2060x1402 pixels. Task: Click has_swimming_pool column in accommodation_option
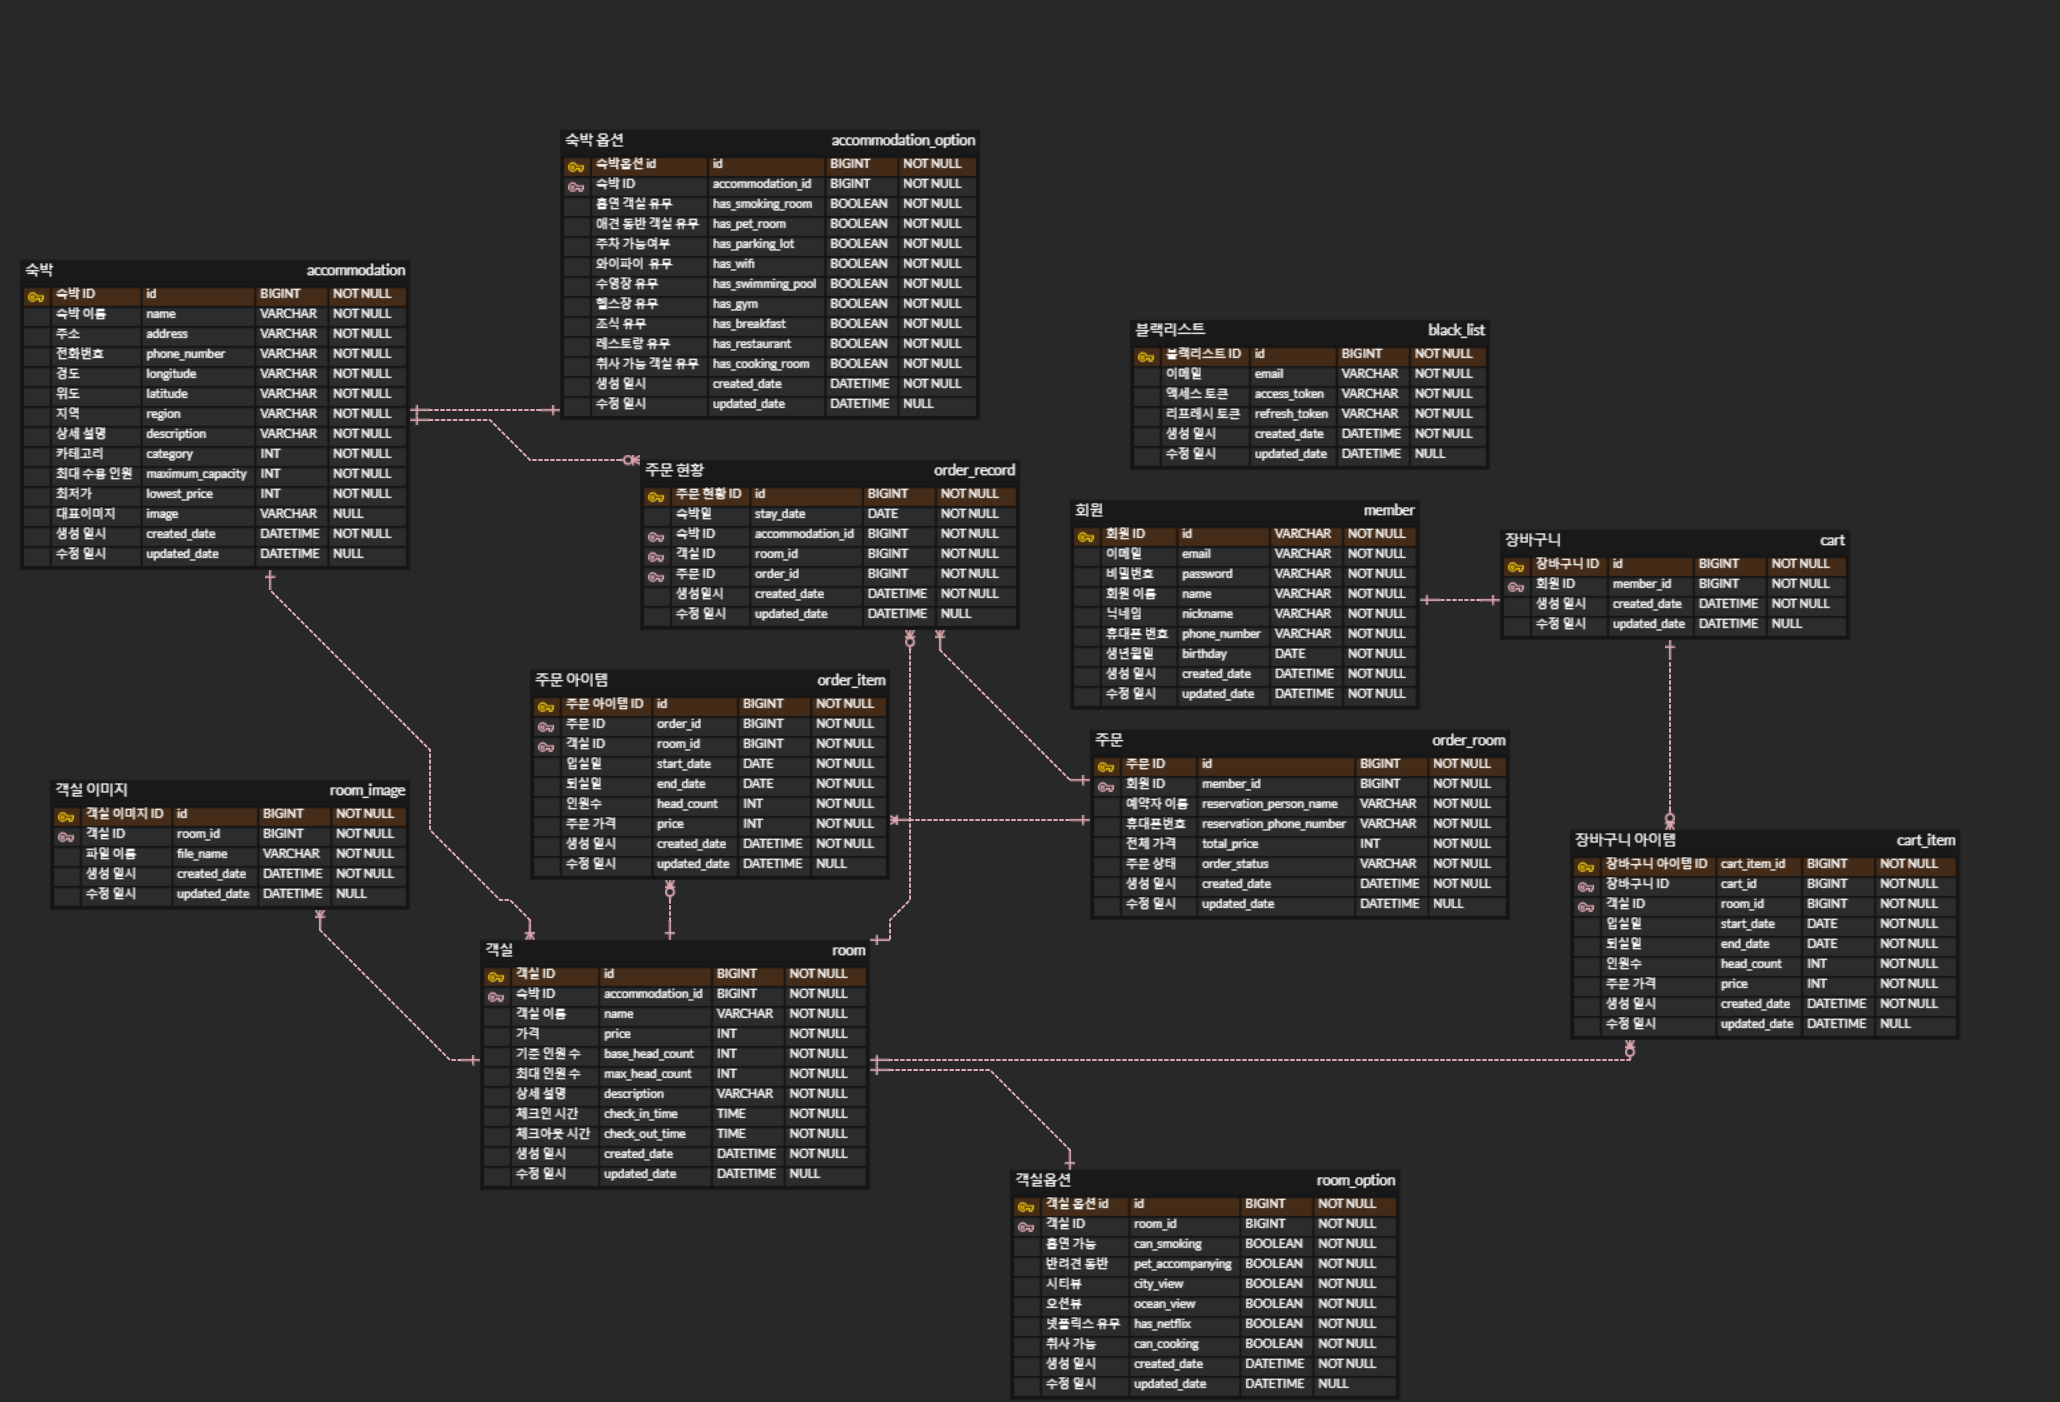pos(763,284)
